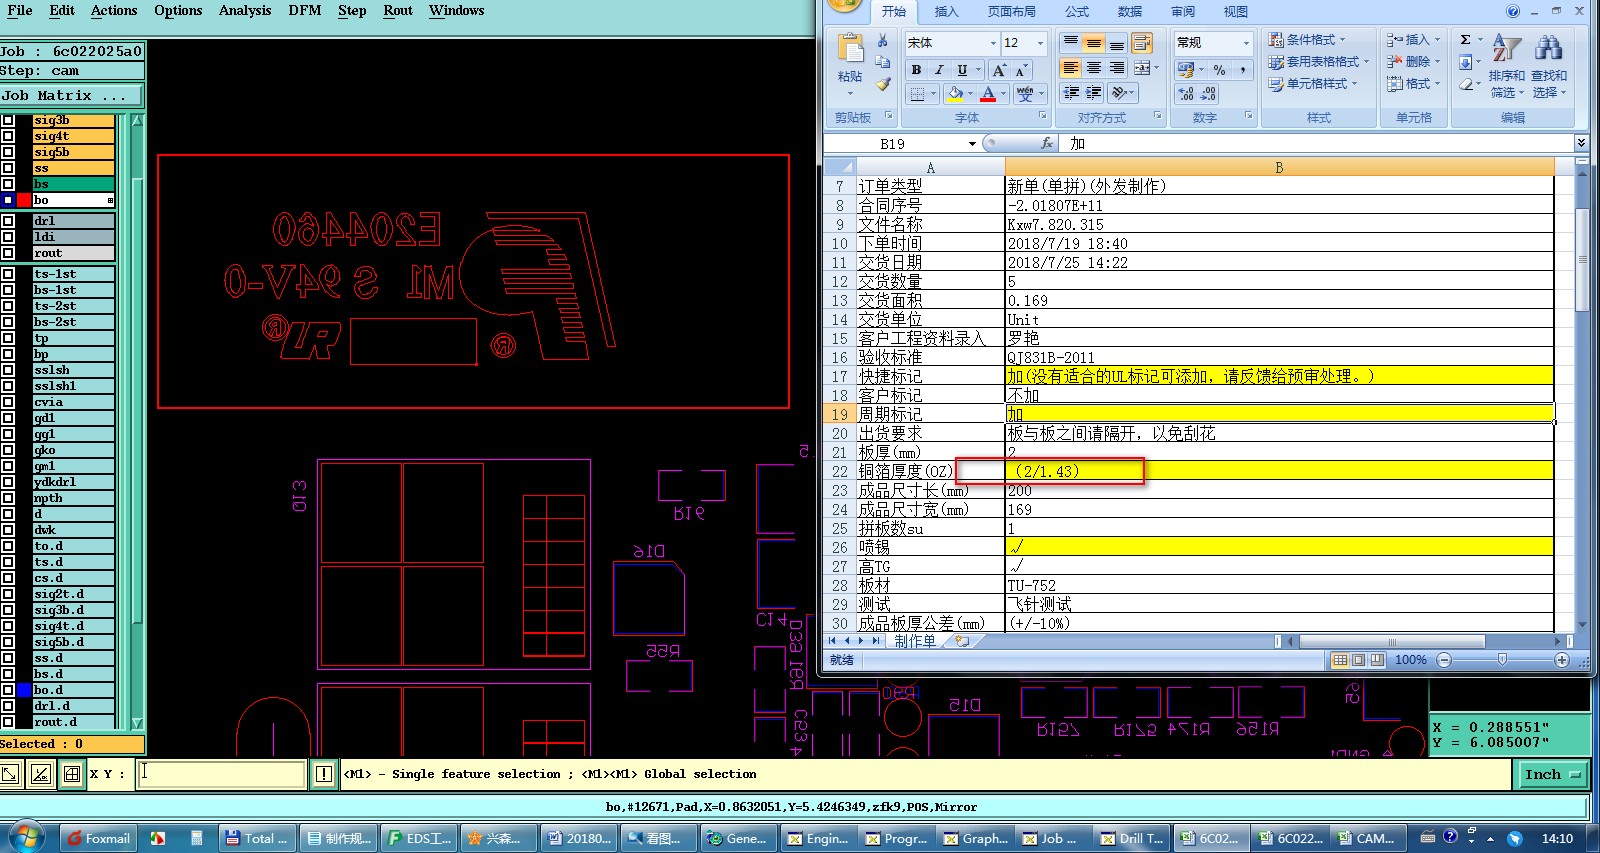Image resolution: width=1600 pixels, height=853 pixels.
Task: Open the font size dropdown showing 12
Action: coord(1040,43)
